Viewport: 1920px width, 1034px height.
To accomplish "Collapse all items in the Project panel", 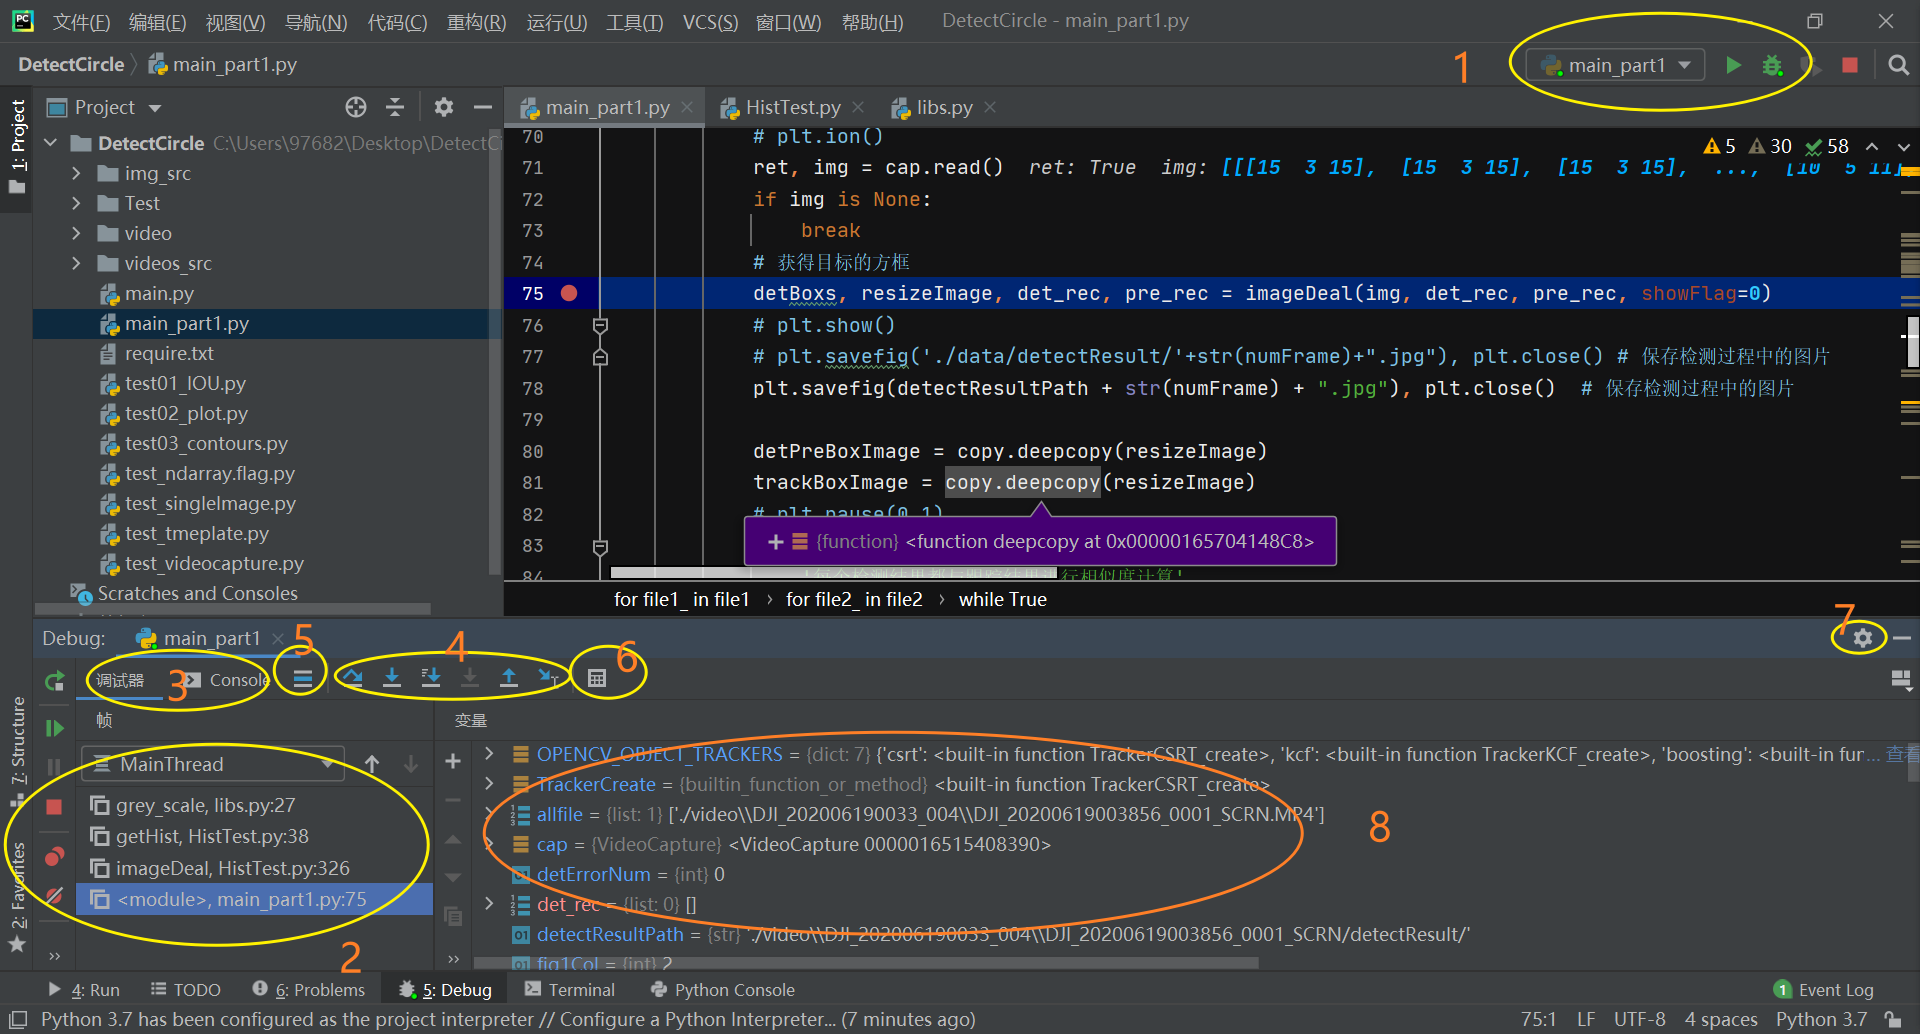I will tap(395, 107).
